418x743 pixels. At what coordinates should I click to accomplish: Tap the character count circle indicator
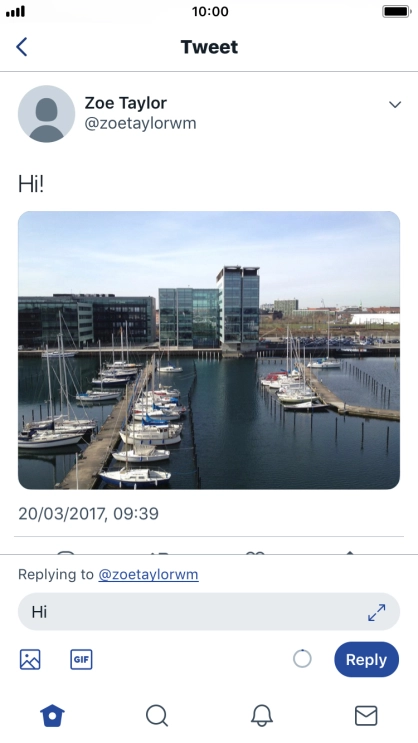302,659
